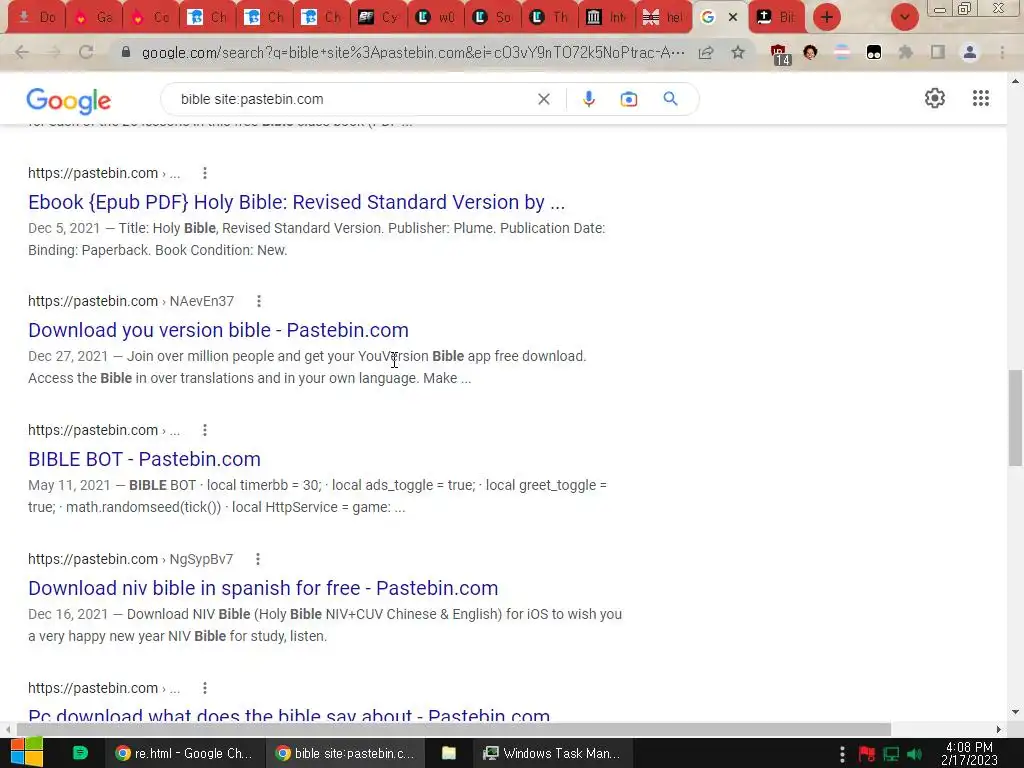Close the active Google tab
Screen dimensions: 1024x768
click(x=733, y=18)
